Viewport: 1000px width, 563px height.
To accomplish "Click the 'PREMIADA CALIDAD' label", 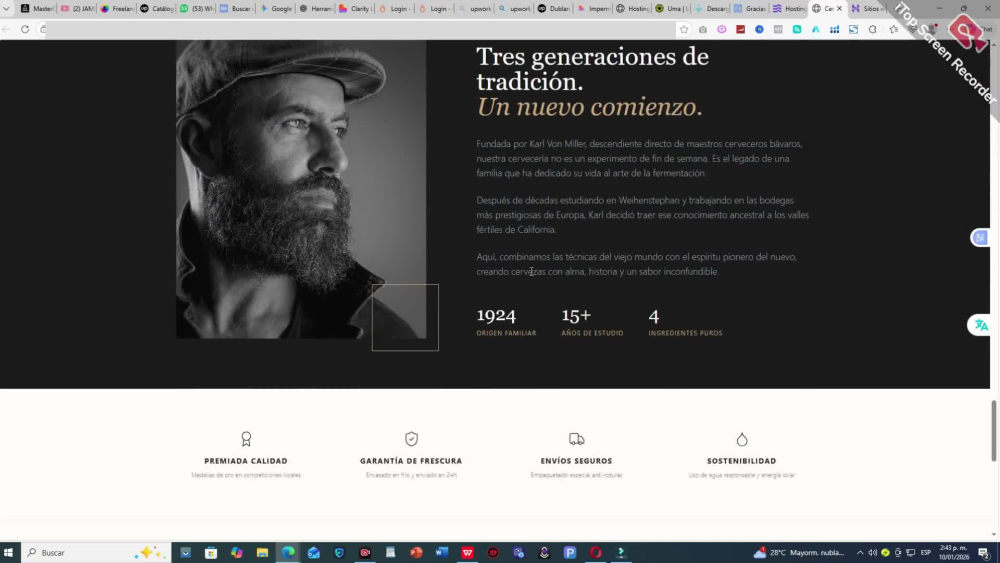I will click(x=246, y=461).
